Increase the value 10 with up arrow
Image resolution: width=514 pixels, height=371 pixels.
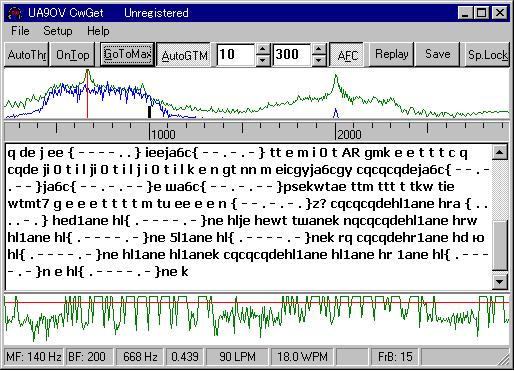(263, 49)
